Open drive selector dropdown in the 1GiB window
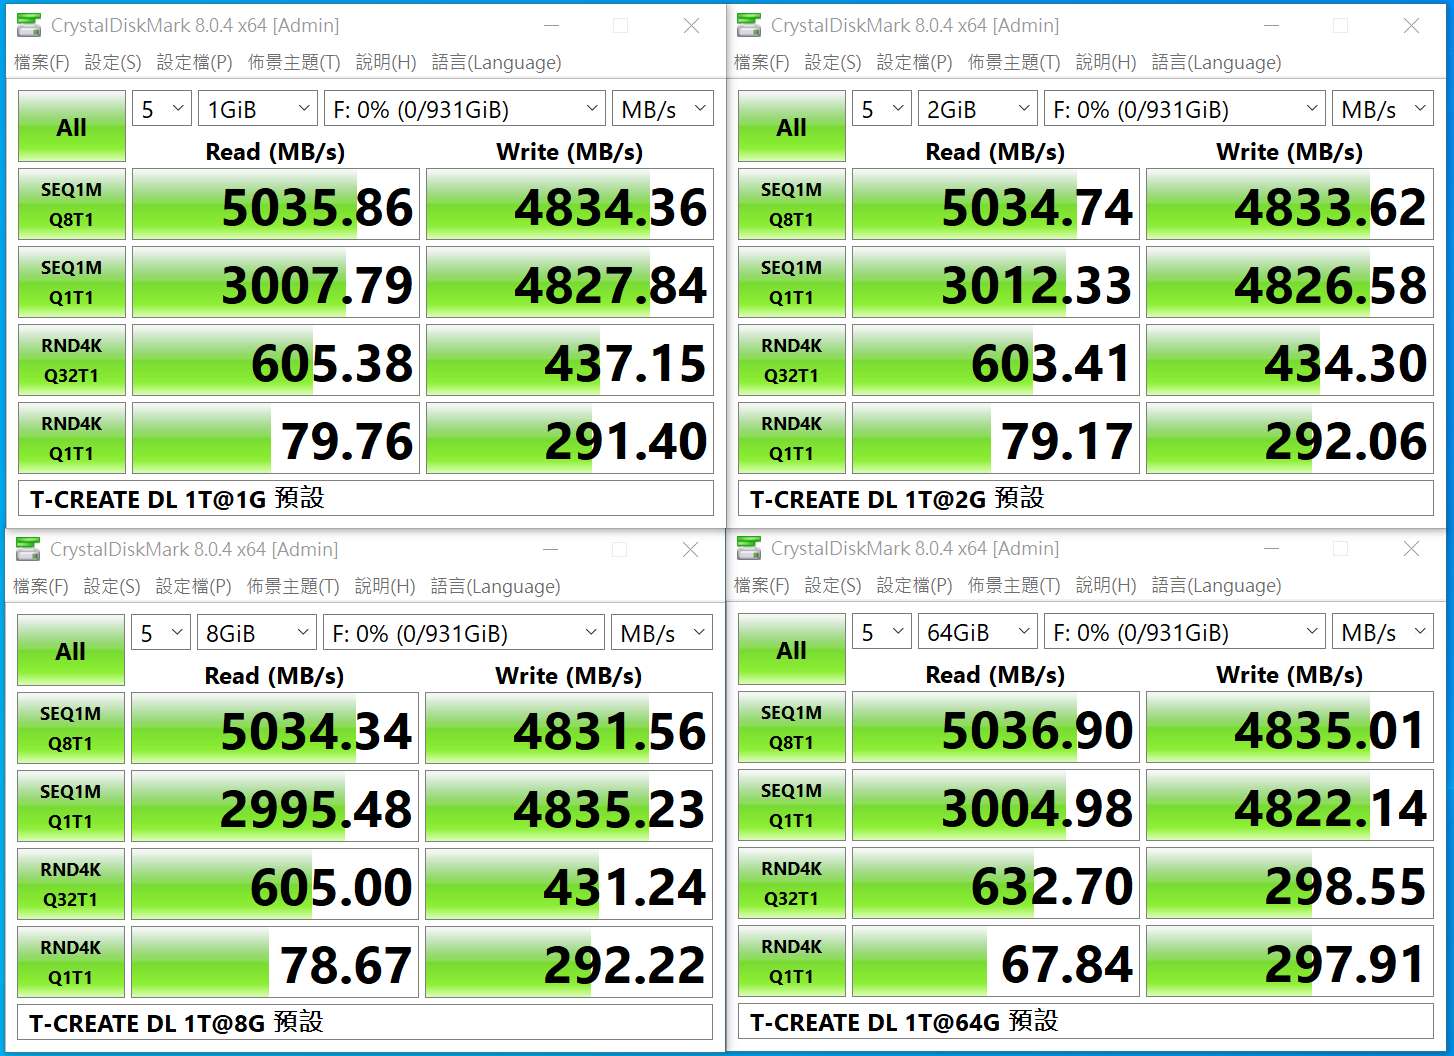 465,109
